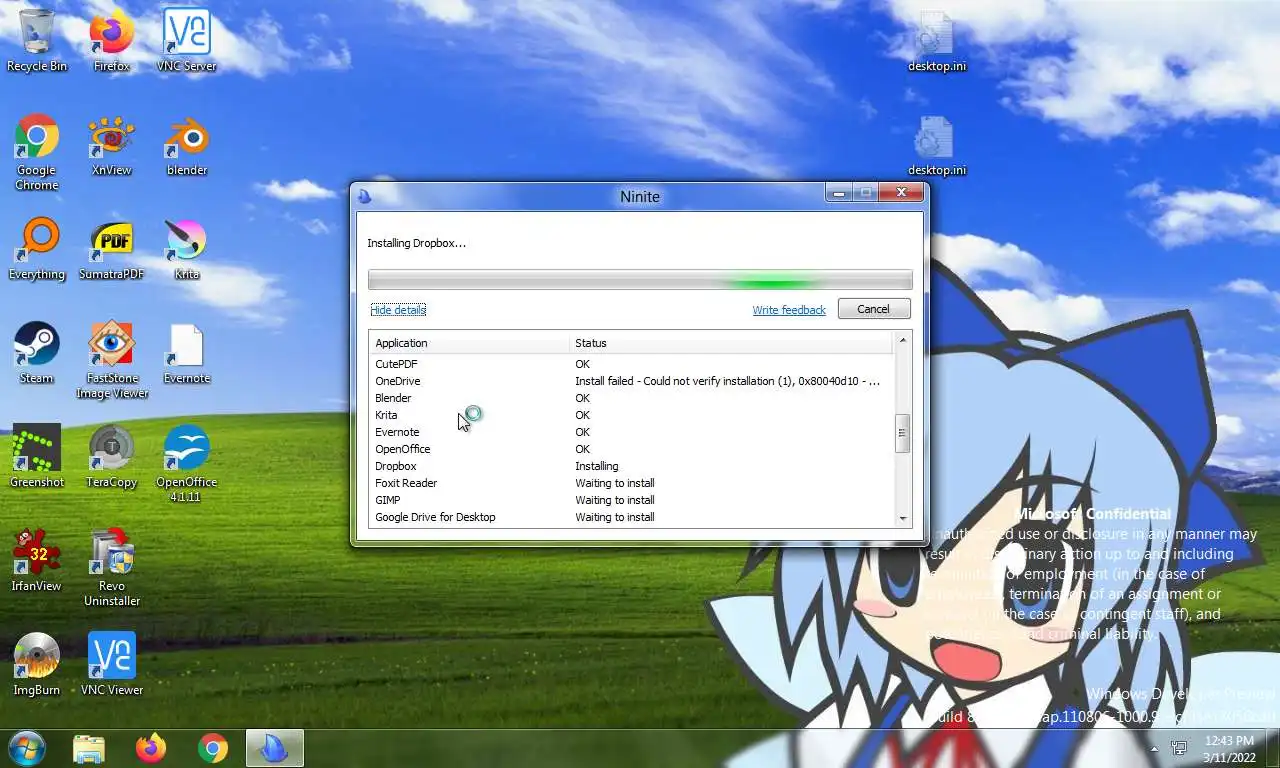This screenshot has height=768, width=1280.
Task: Open the Krita desktop shortcut
Action: coord(187,249)
